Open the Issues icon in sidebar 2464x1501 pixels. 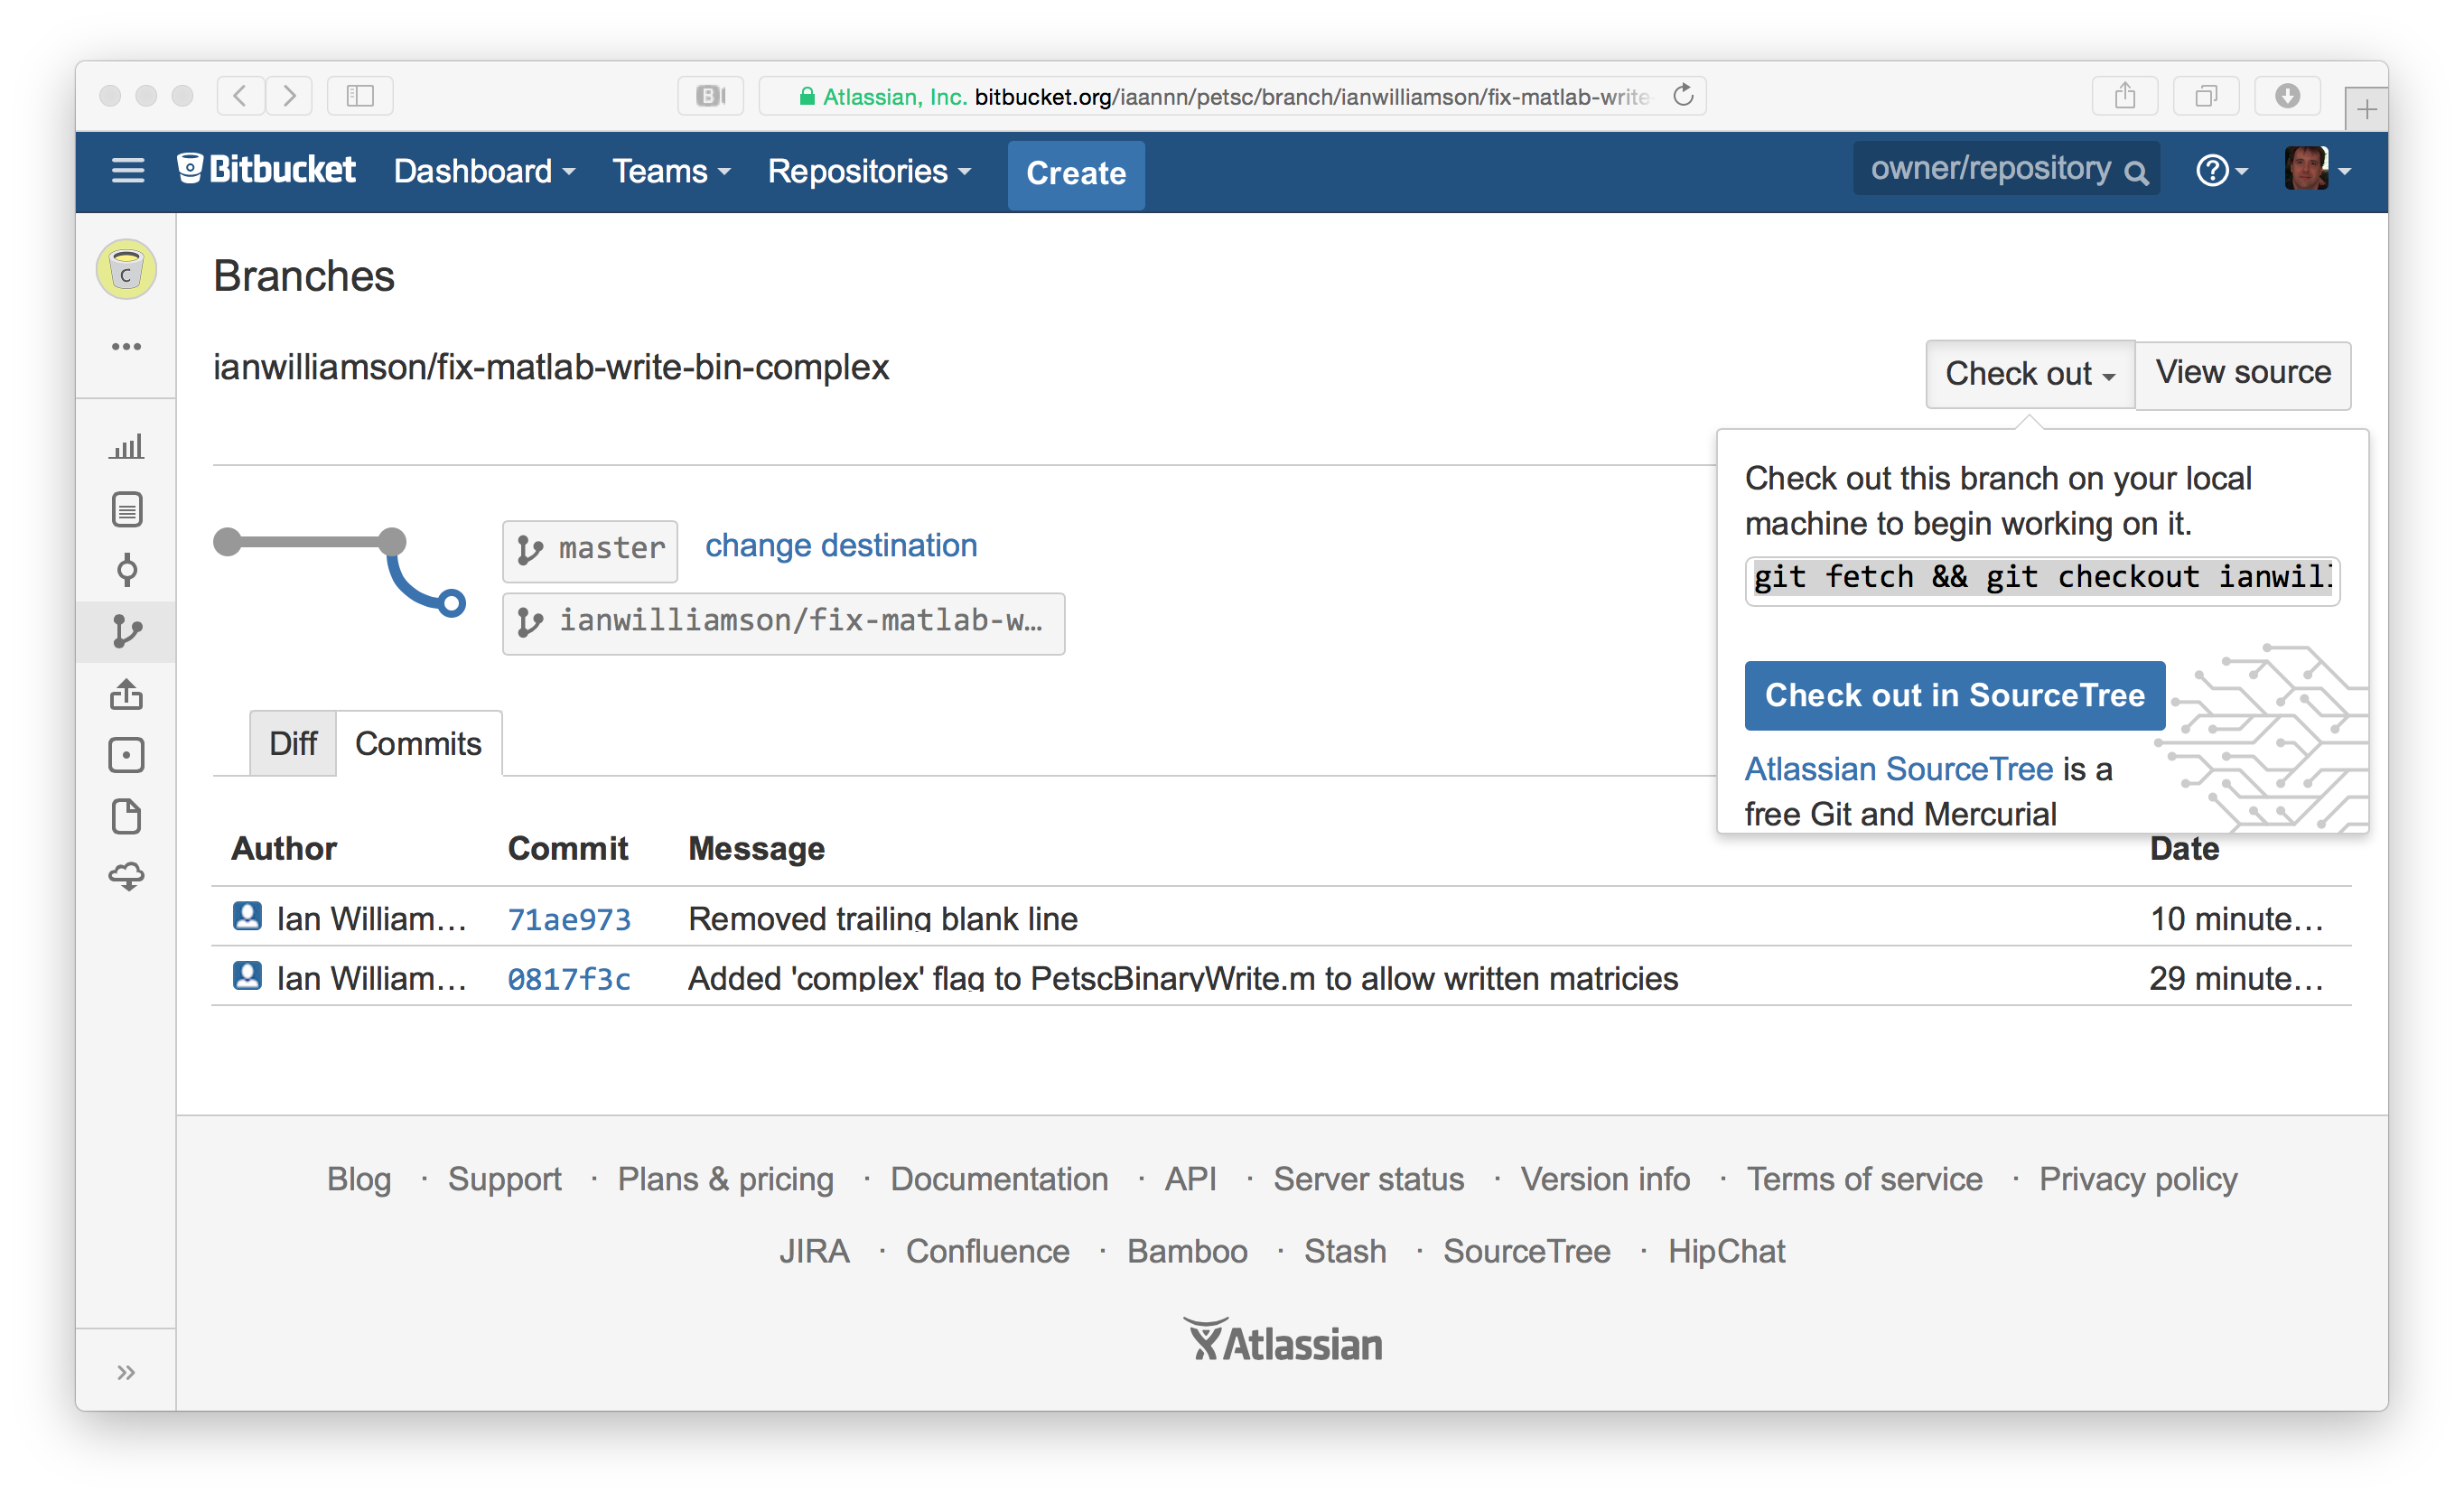126,755
